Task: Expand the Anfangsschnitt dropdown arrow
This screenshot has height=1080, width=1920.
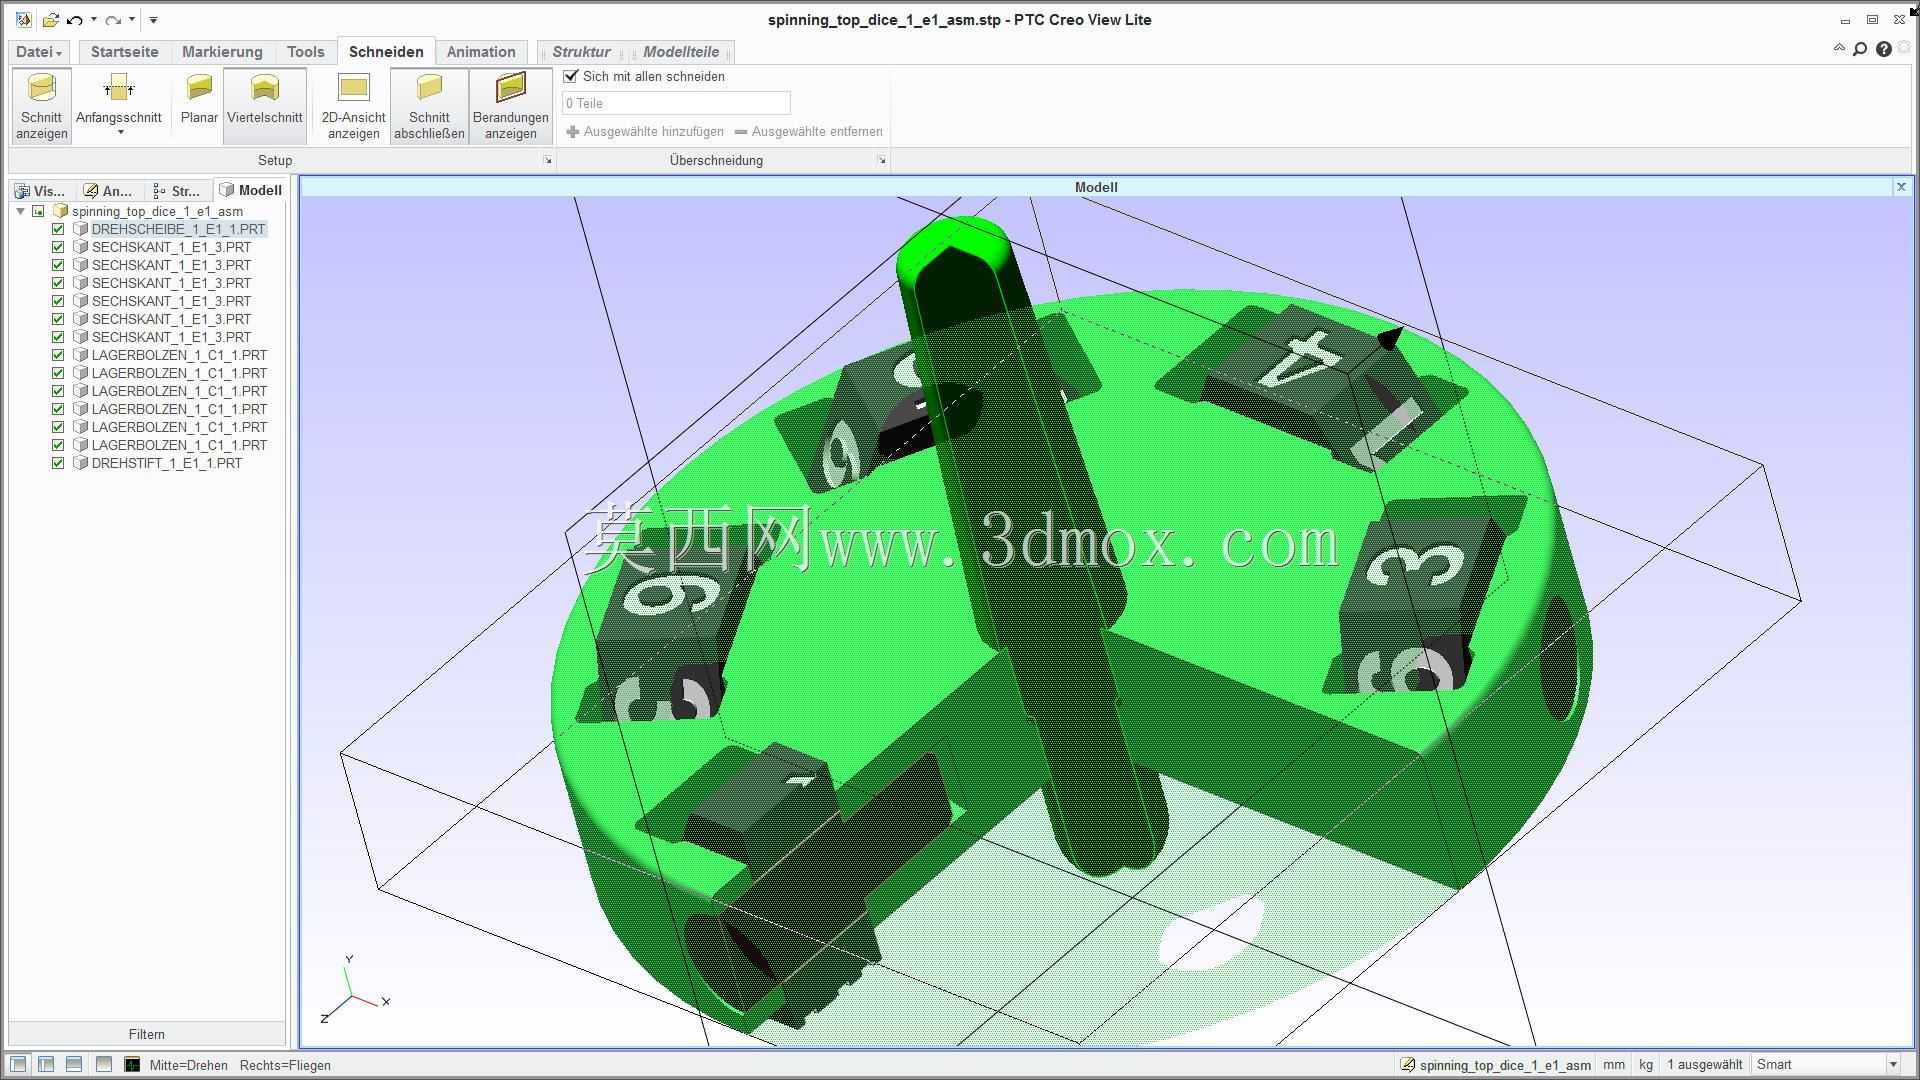Action: (120, 132)
